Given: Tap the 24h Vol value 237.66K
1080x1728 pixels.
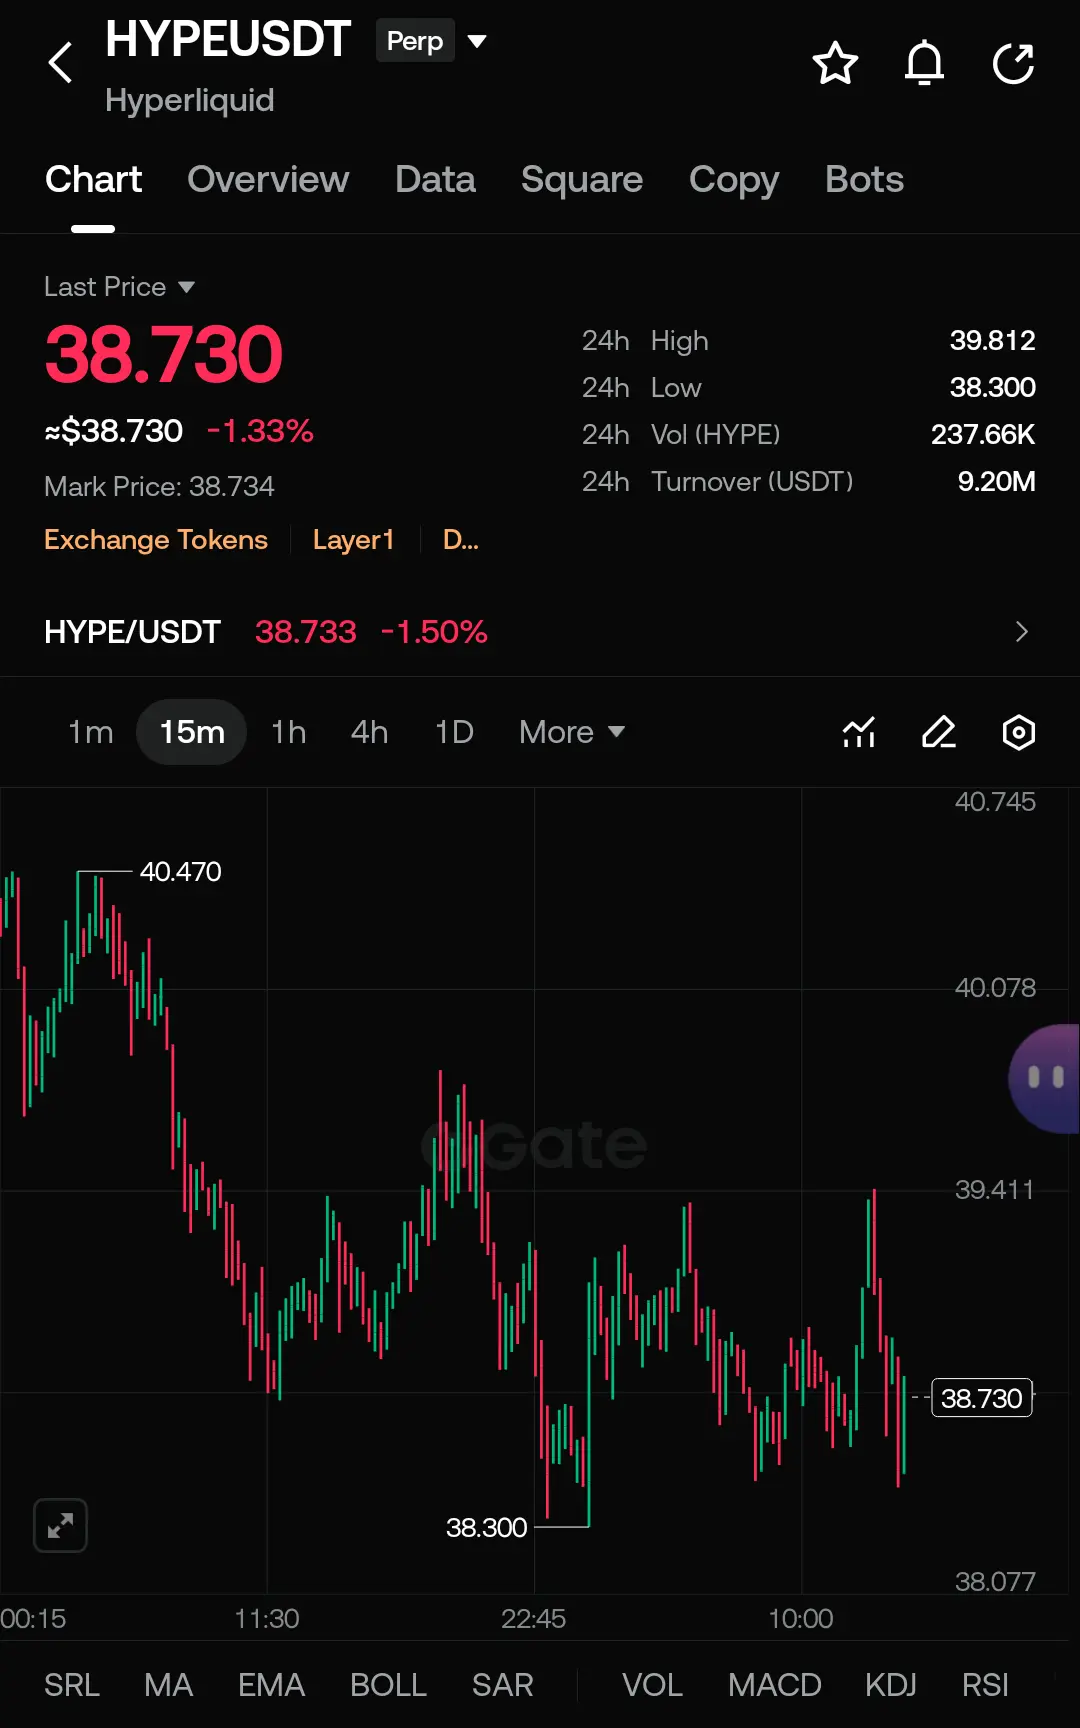Looking at the screenshot, I should click(983, 435).
